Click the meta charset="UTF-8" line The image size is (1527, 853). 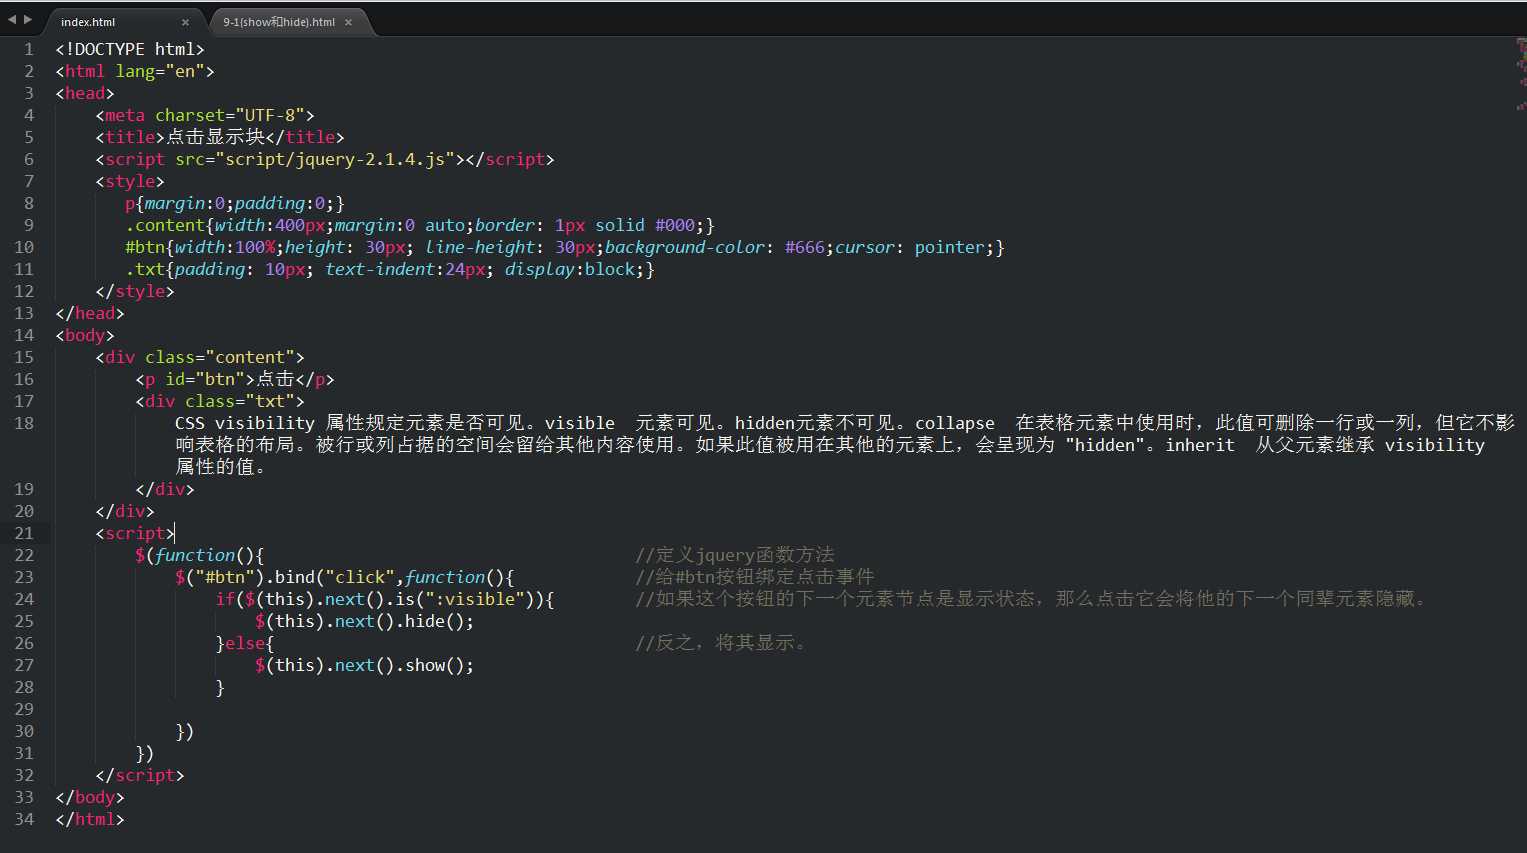pos(205,115)
